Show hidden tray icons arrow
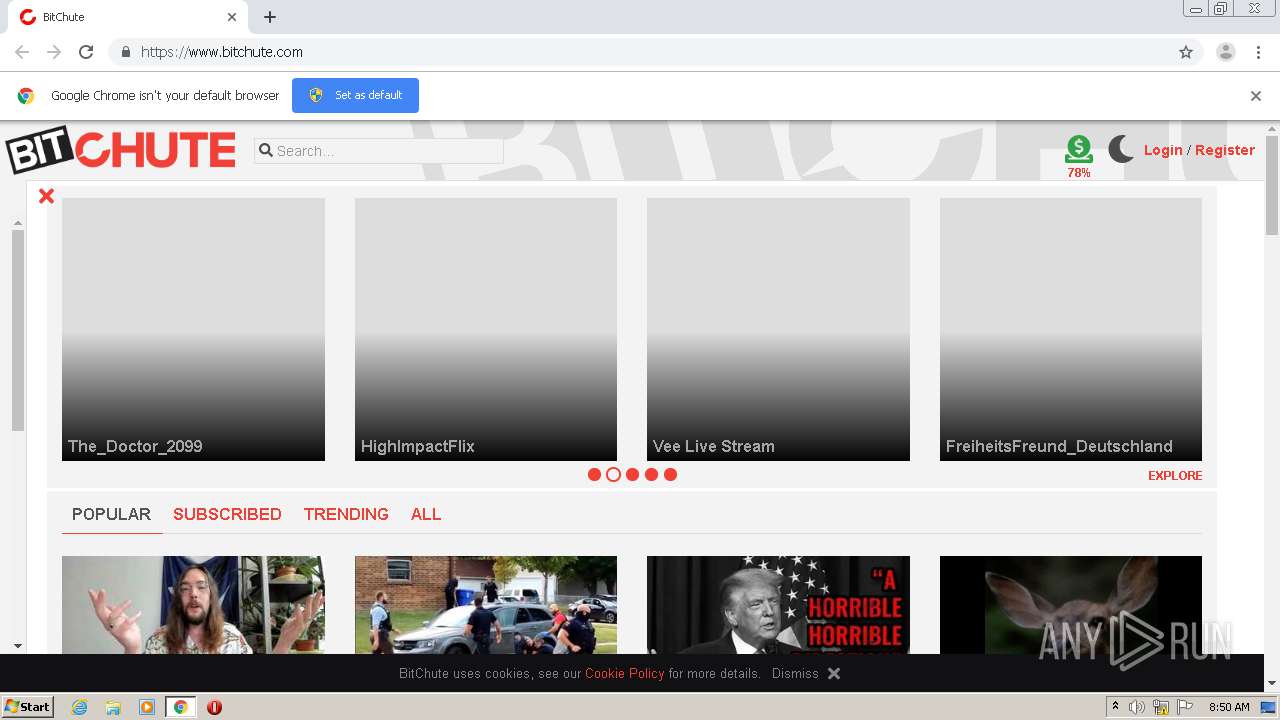This screenshot has width=1280, height=720. click(1115, 706)
